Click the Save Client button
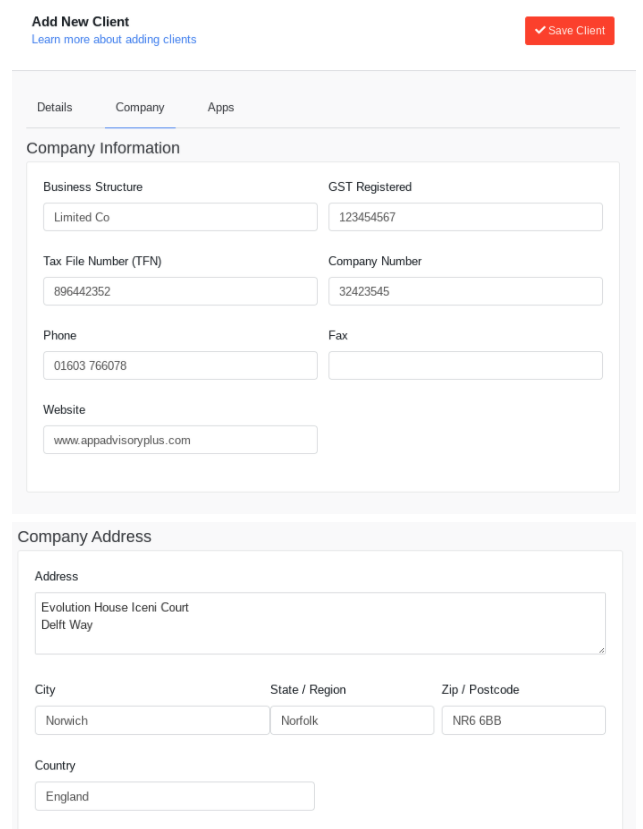This screenshot has width=643, height=829. [569, 31]
